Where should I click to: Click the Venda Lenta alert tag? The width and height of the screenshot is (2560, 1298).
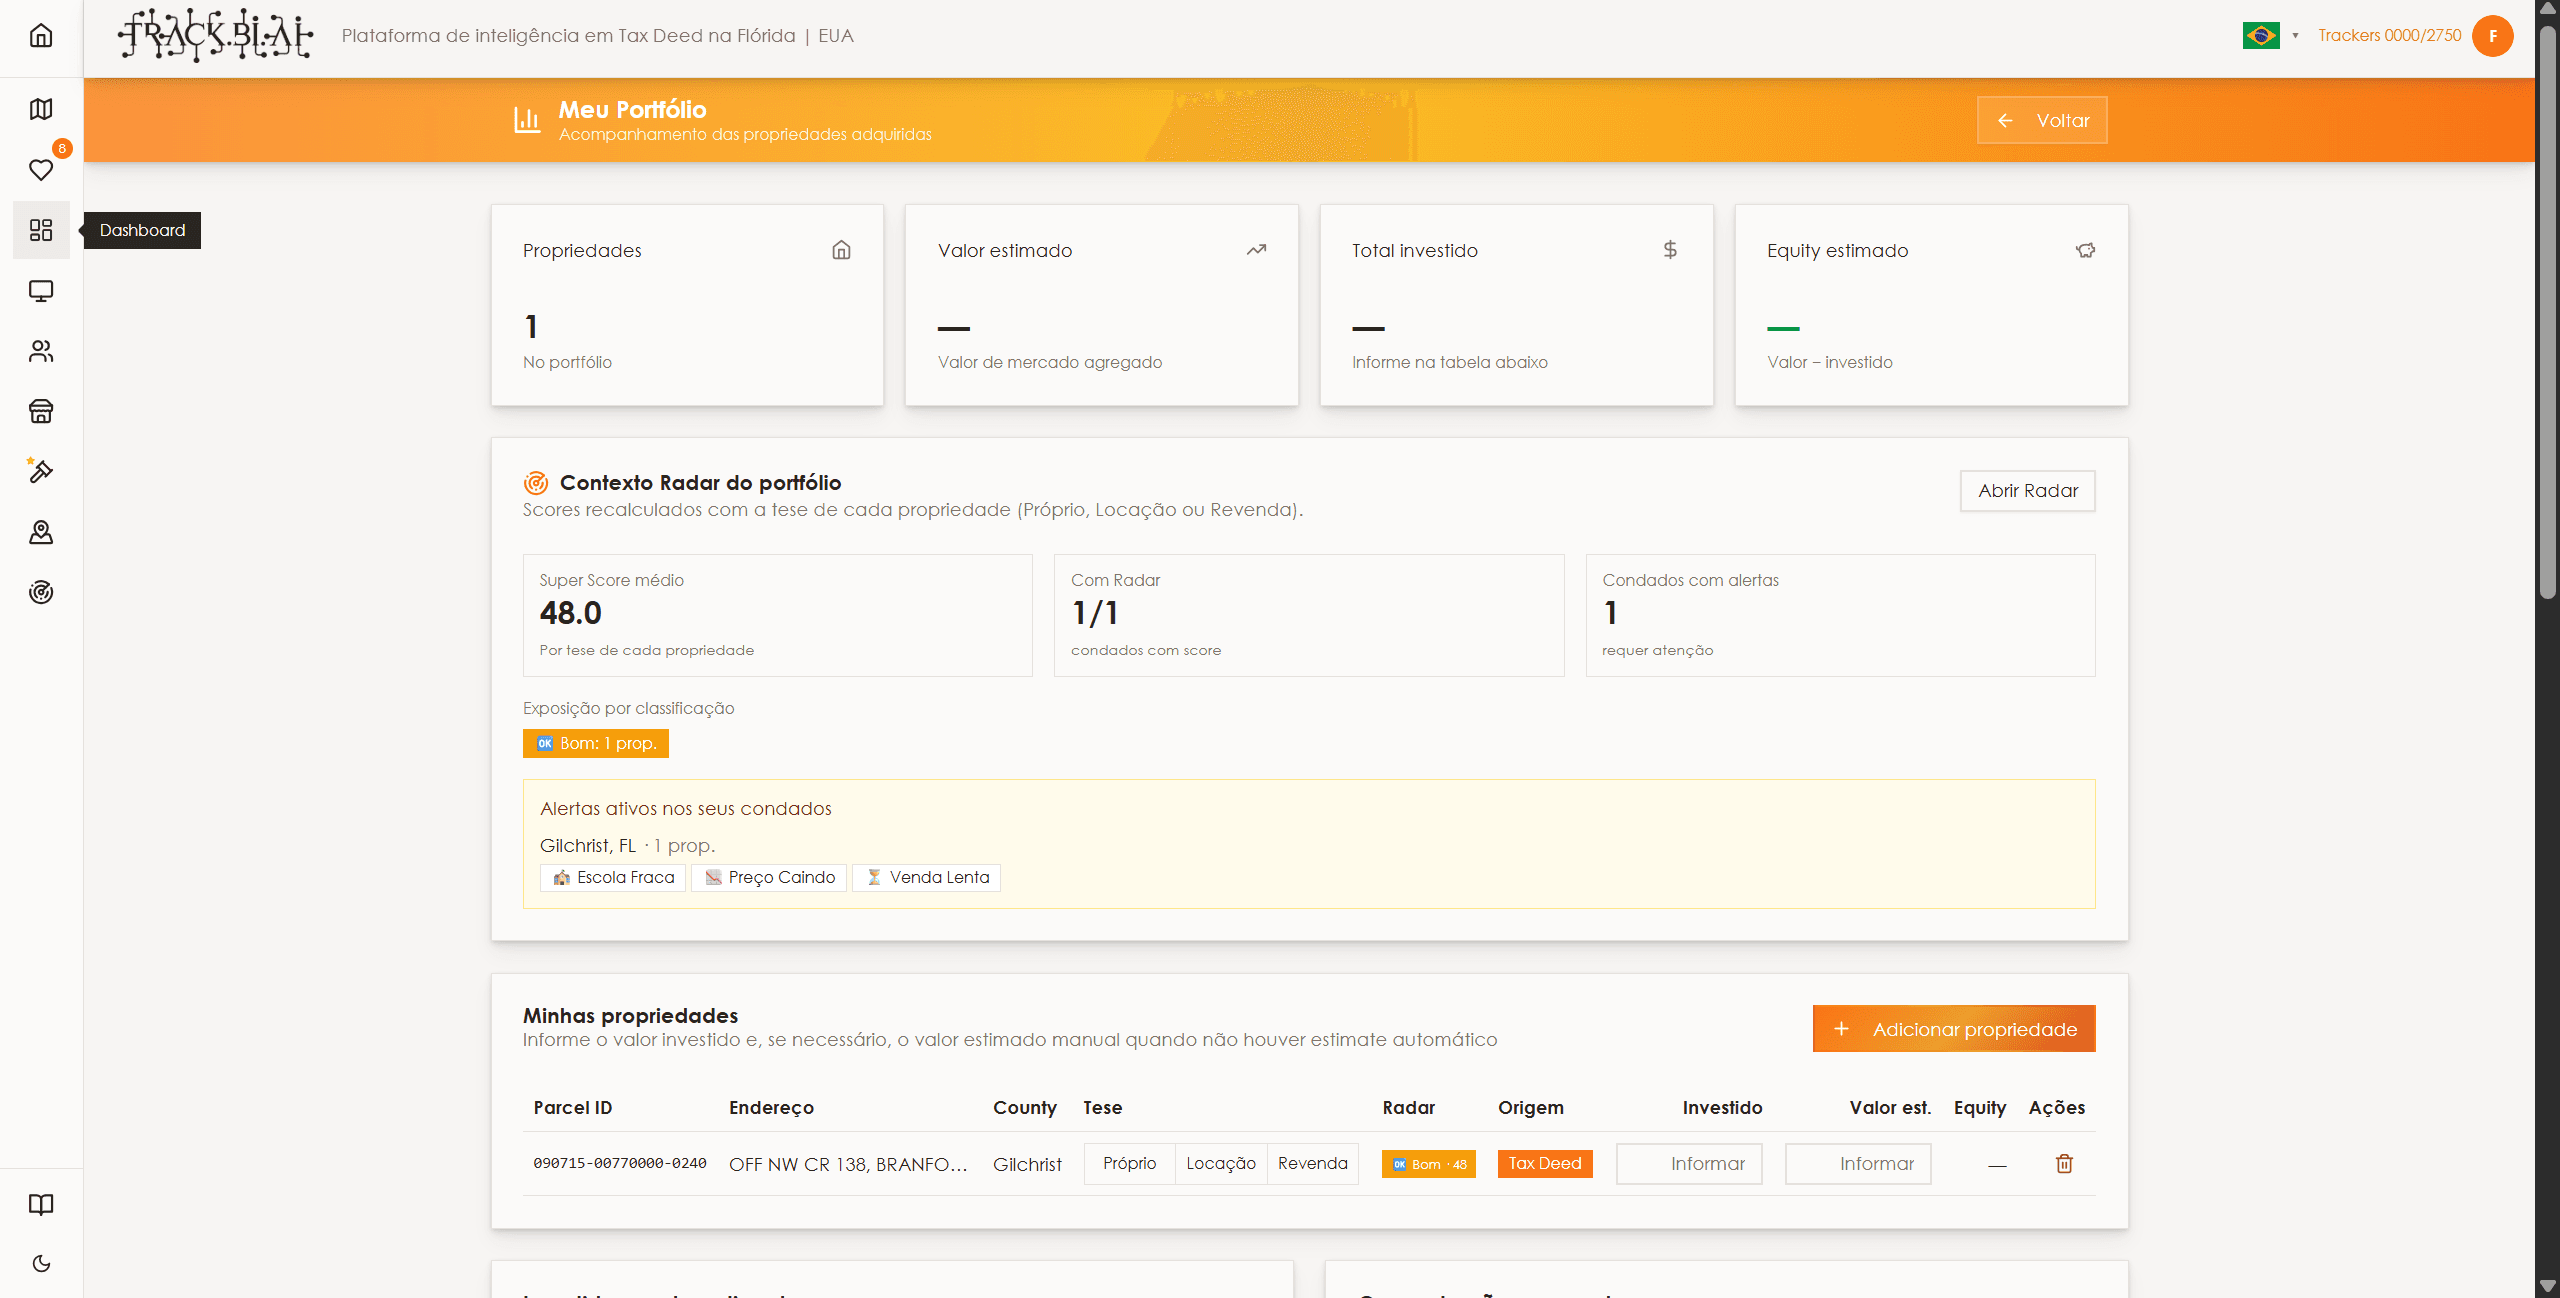[x=926, y=877]
